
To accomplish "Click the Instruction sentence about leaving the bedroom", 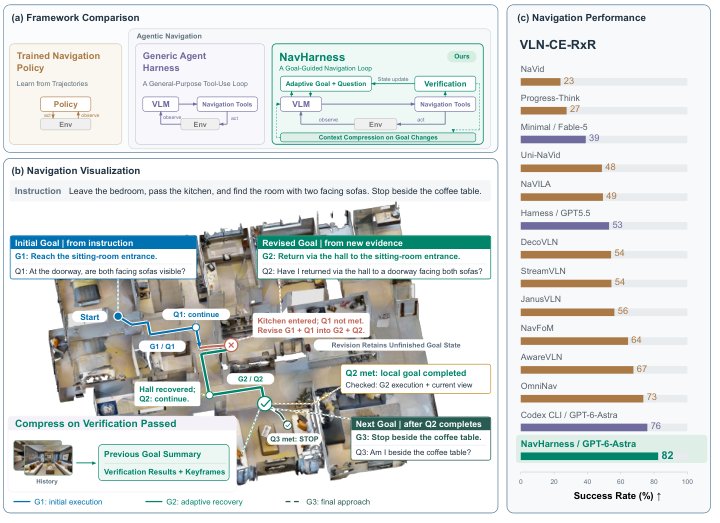I will pos(275,191).
